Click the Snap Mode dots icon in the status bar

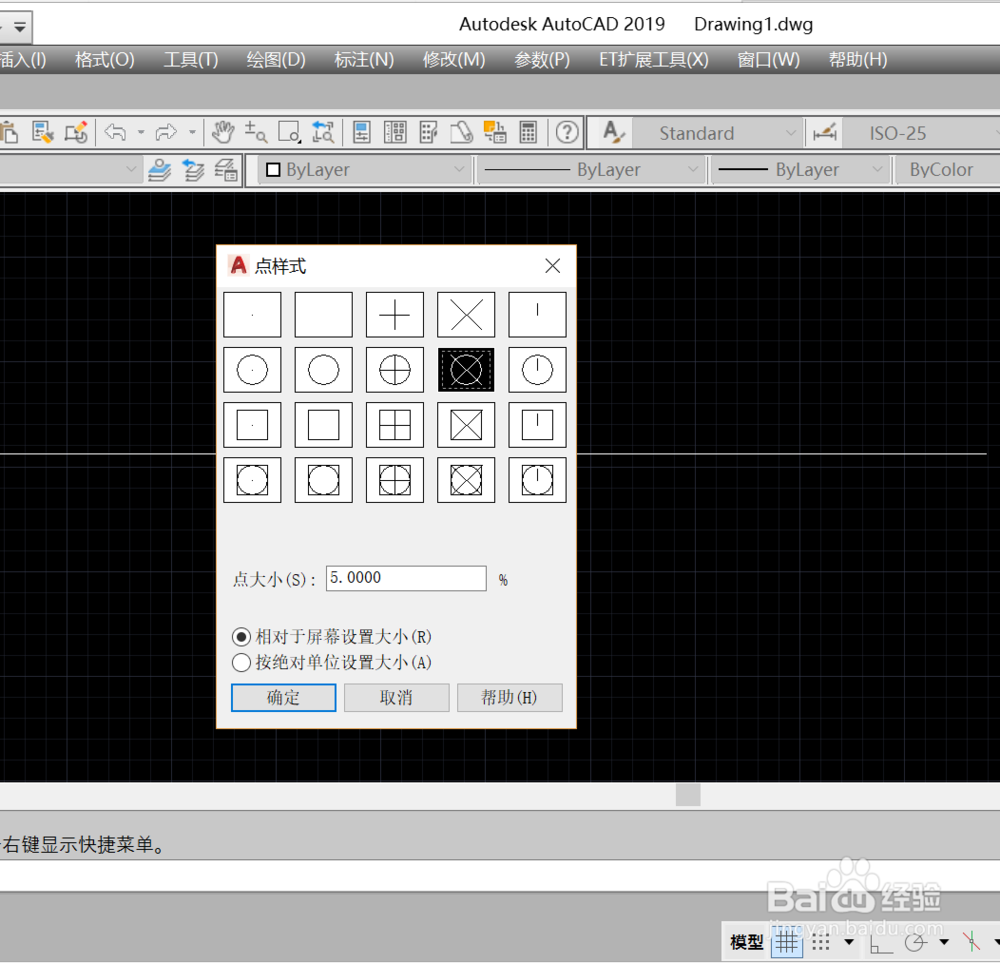(821, 942)
